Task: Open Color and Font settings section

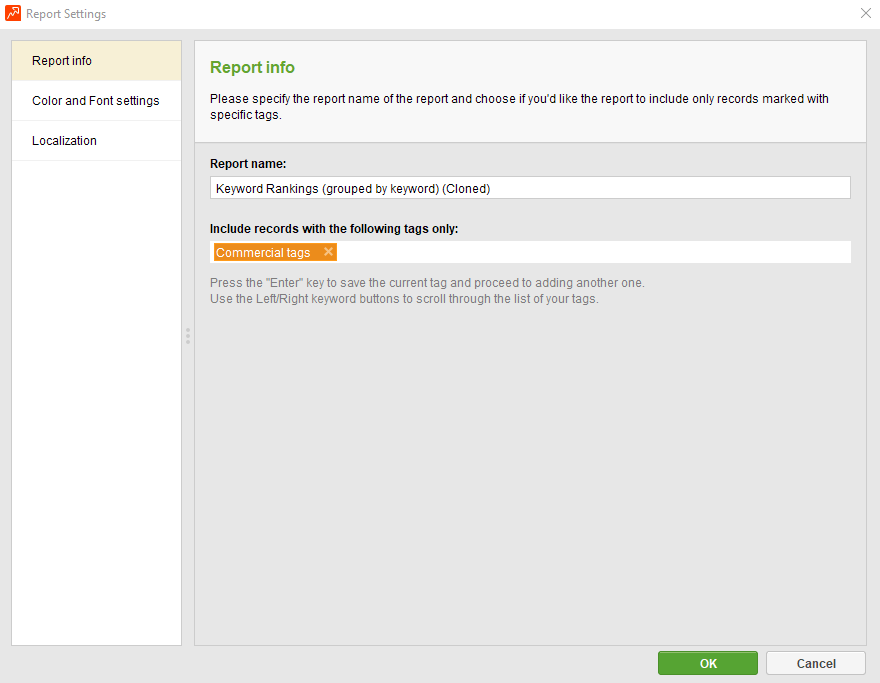Action: (x=96, y=101)
